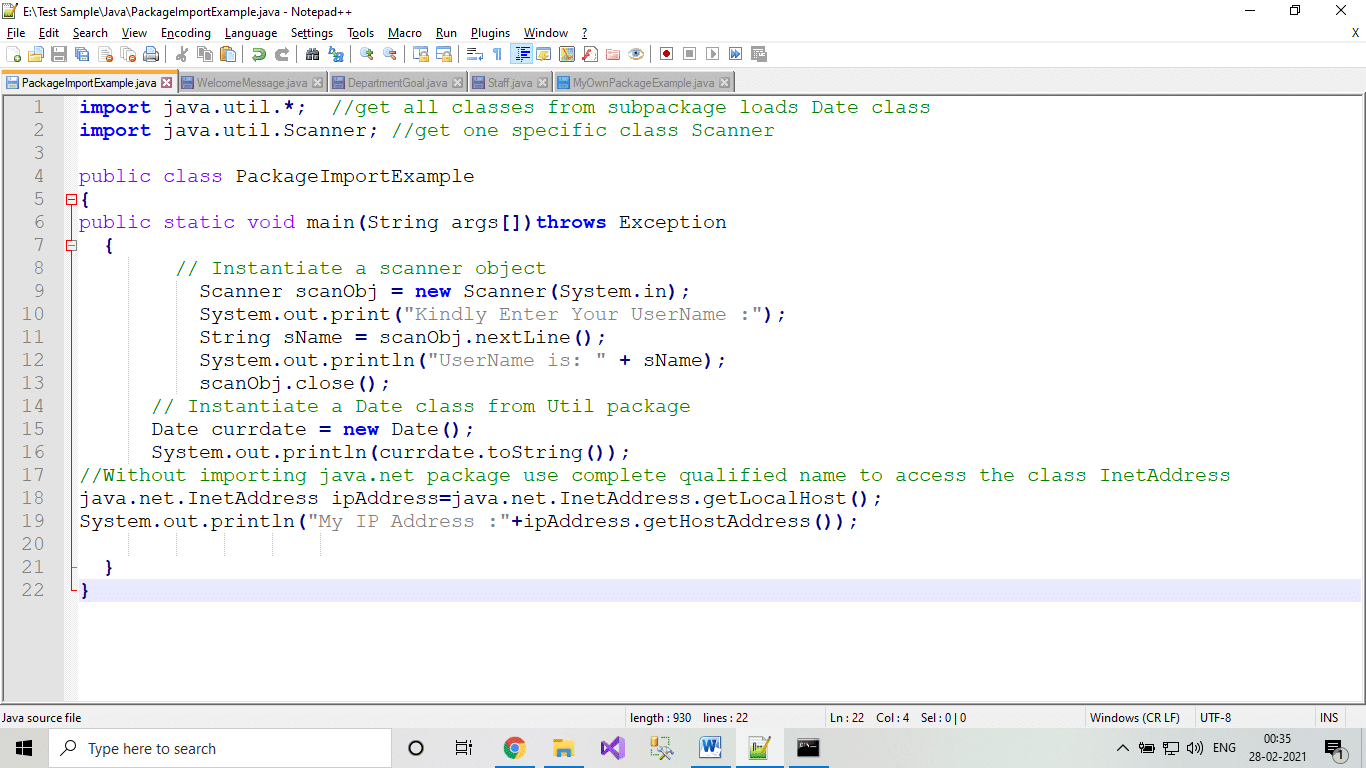The height and width of the screenshot is (768, 1366).
Task: Open the Macro menu
Action: (405, 32)
